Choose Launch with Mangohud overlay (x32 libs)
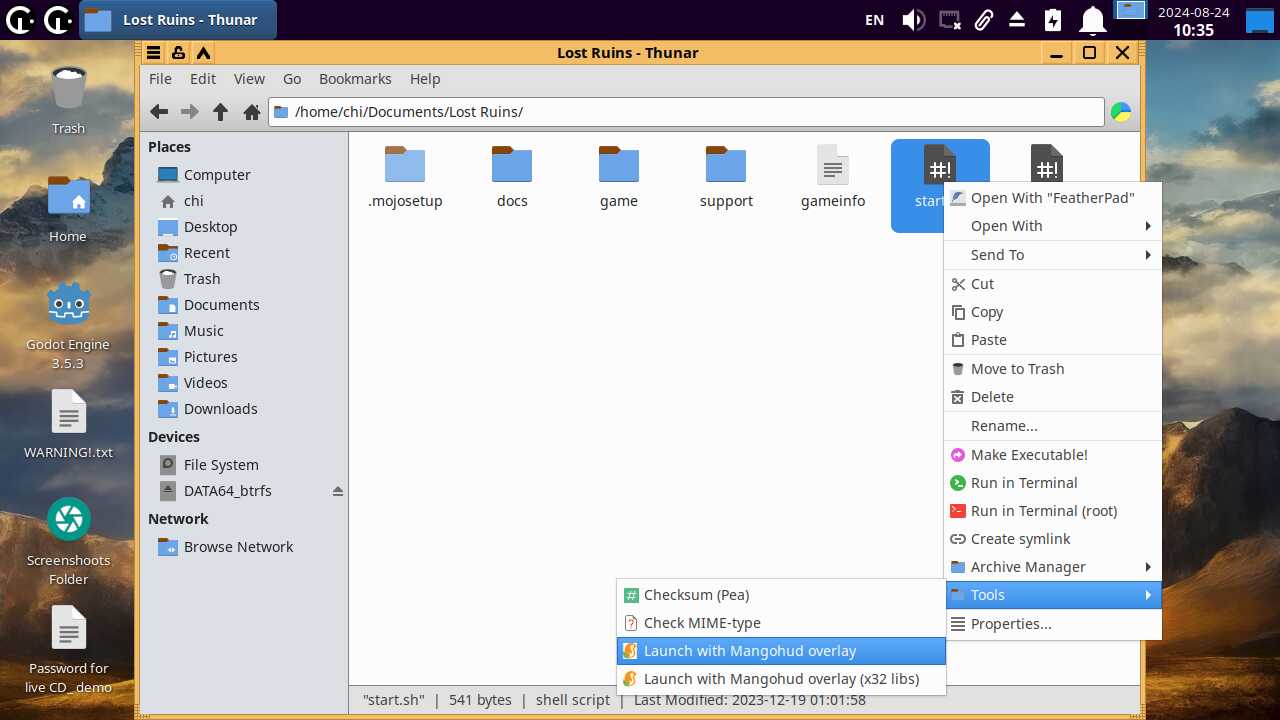 (781, 679)
